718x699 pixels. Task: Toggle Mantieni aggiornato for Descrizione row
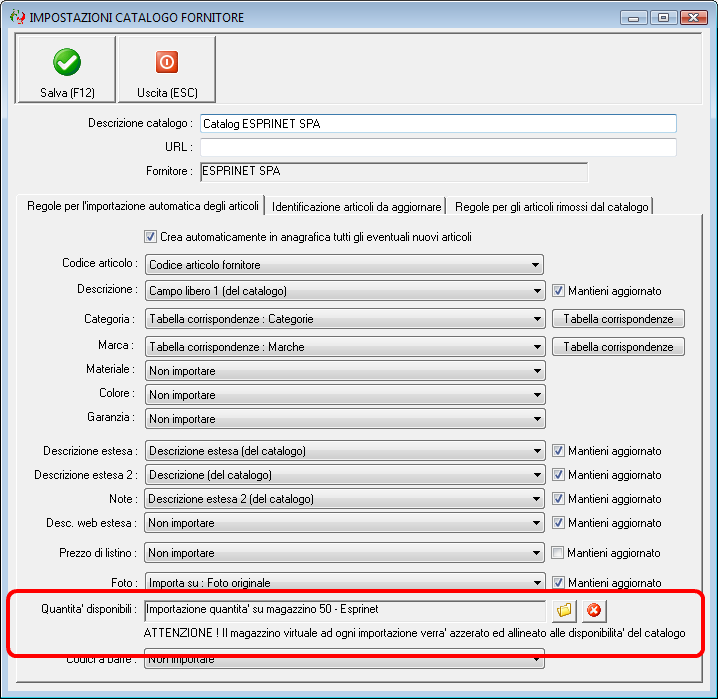(x=558, y=291)
